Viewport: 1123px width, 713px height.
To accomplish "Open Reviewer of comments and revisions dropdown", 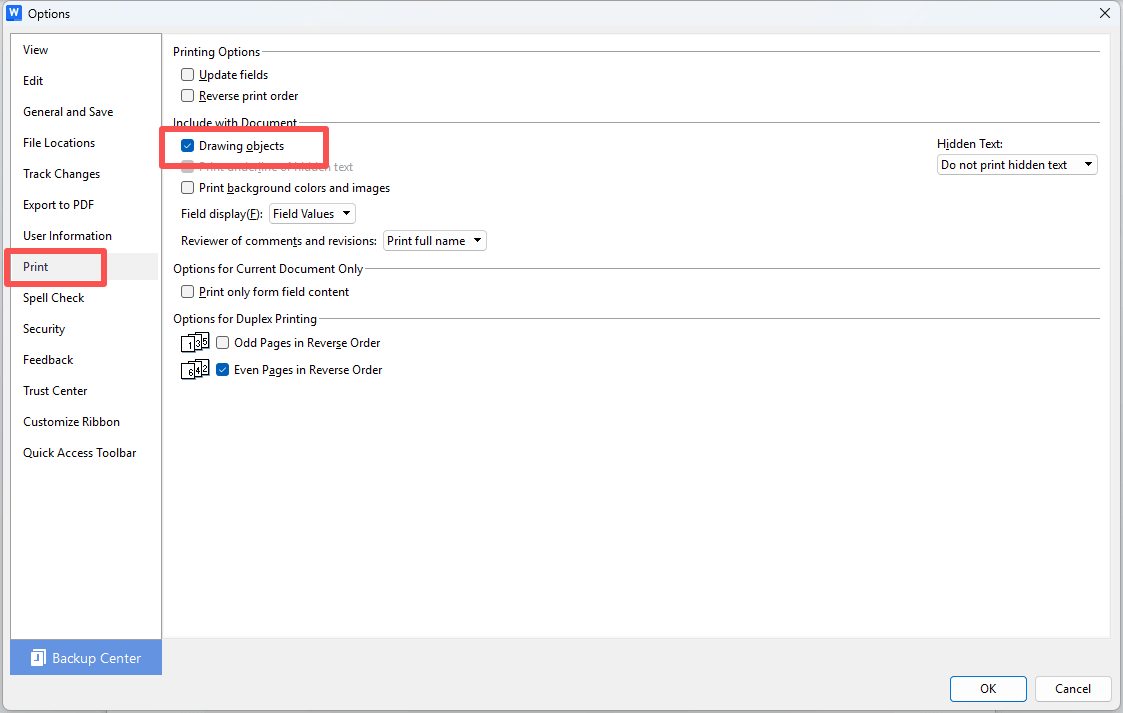I will point(435,241).
